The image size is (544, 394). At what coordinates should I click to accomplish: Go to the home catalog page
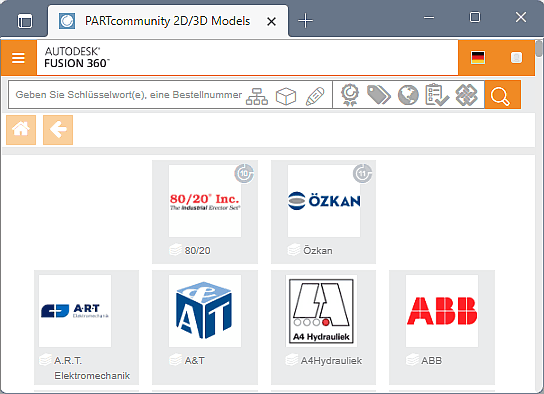pos(21,130)
